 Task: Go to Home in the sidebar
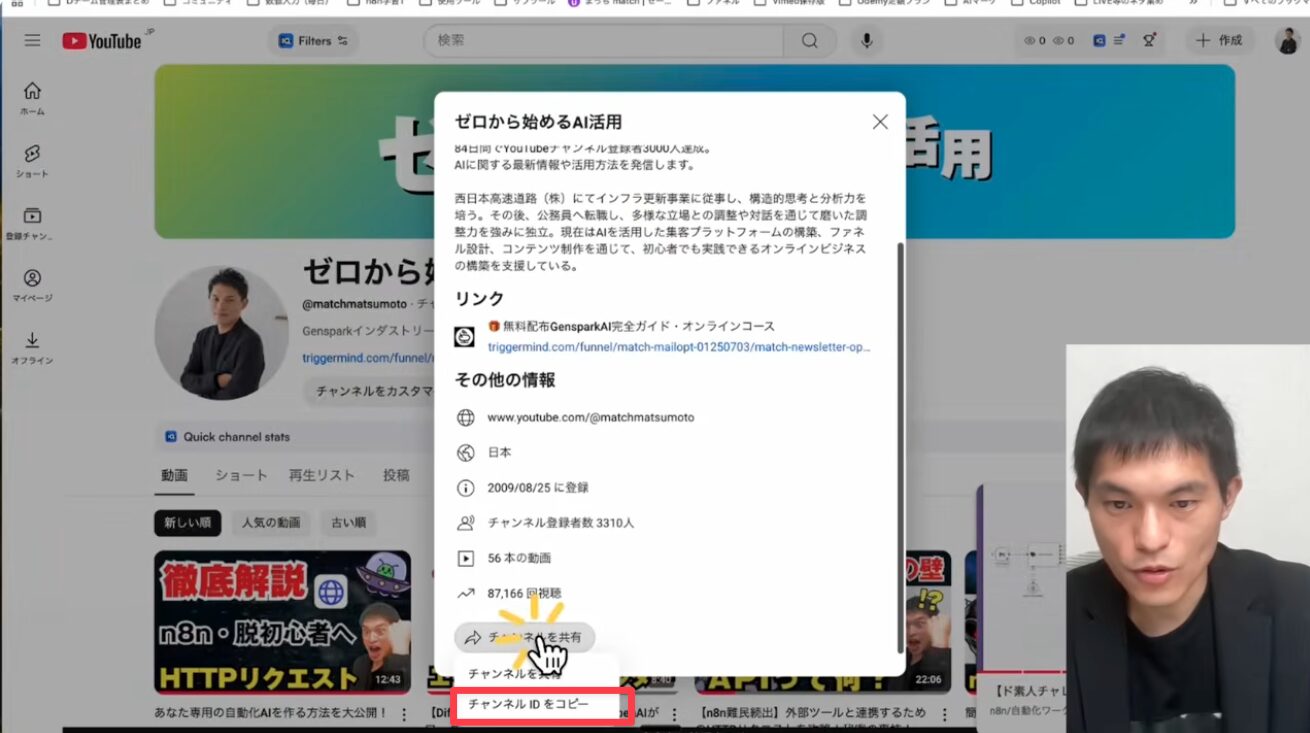[32, 98]
